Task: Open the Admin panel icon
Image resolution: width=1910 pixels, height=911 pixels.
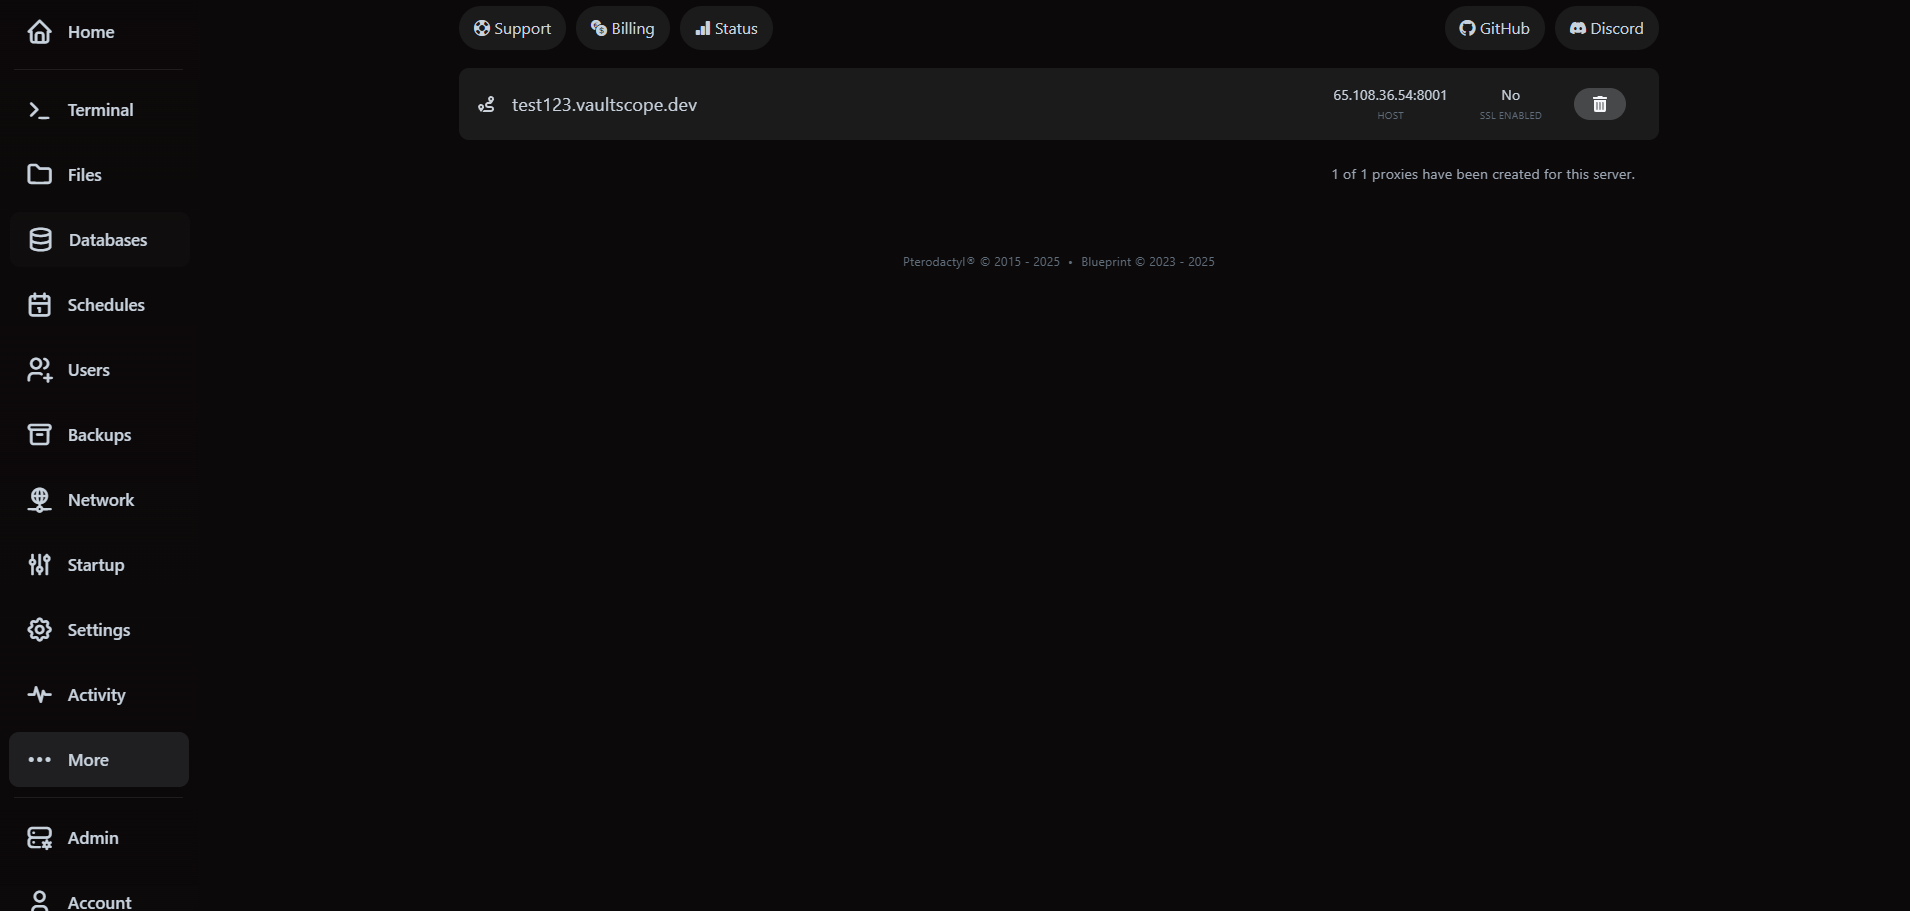Action: [x=39, y=837]
